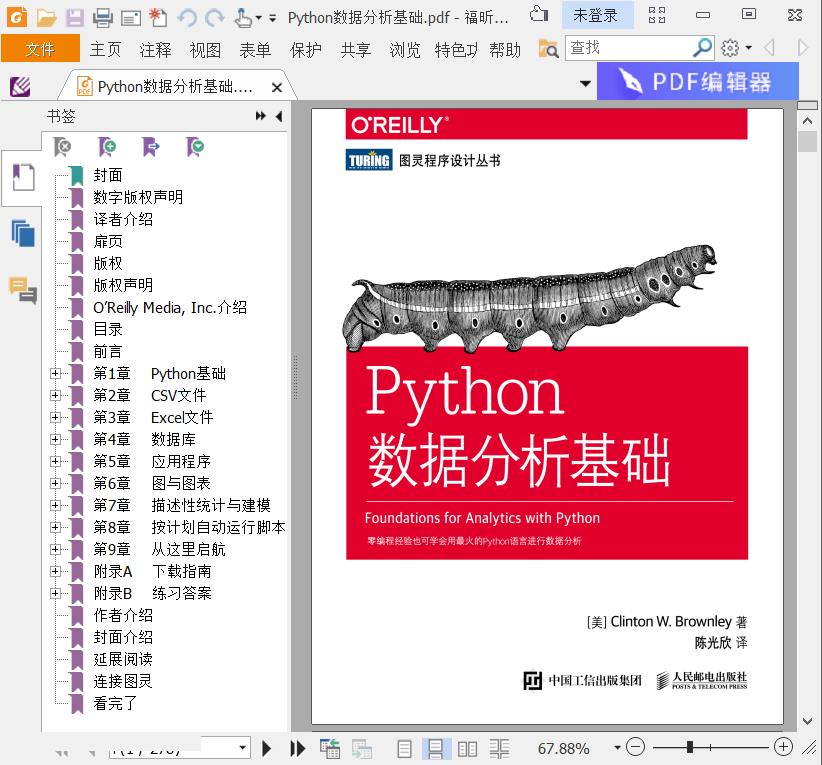
Task: Open the quick access toolbar dropdown
Action: coord(273,18)
